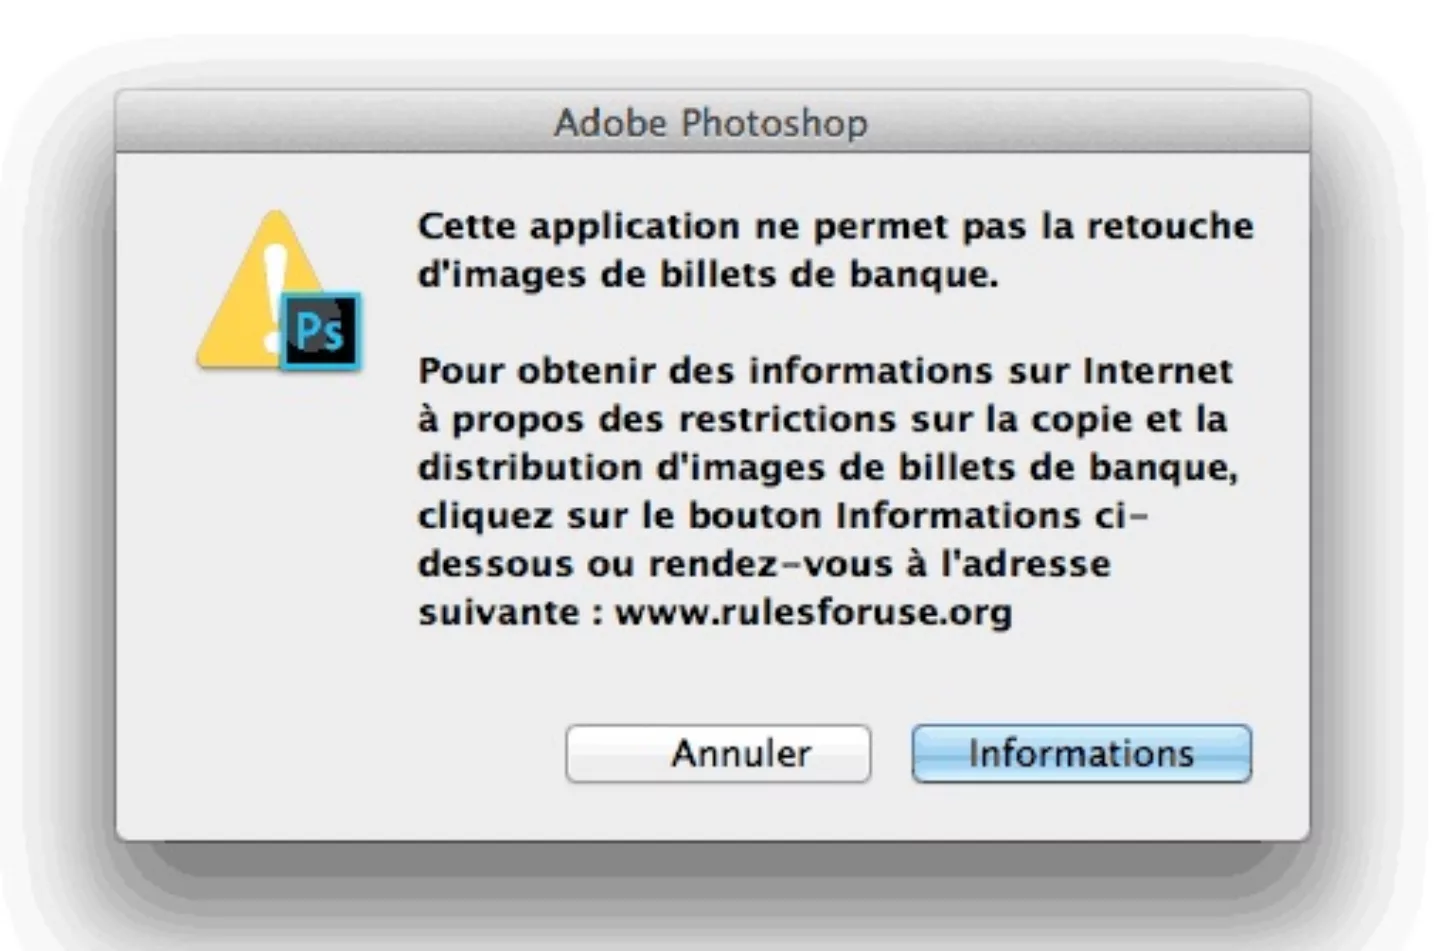Viewport: 1440px width, 951px height.
Task: Click the line "cliquez sur le bouton Informations"
Action: pos(782,516)
